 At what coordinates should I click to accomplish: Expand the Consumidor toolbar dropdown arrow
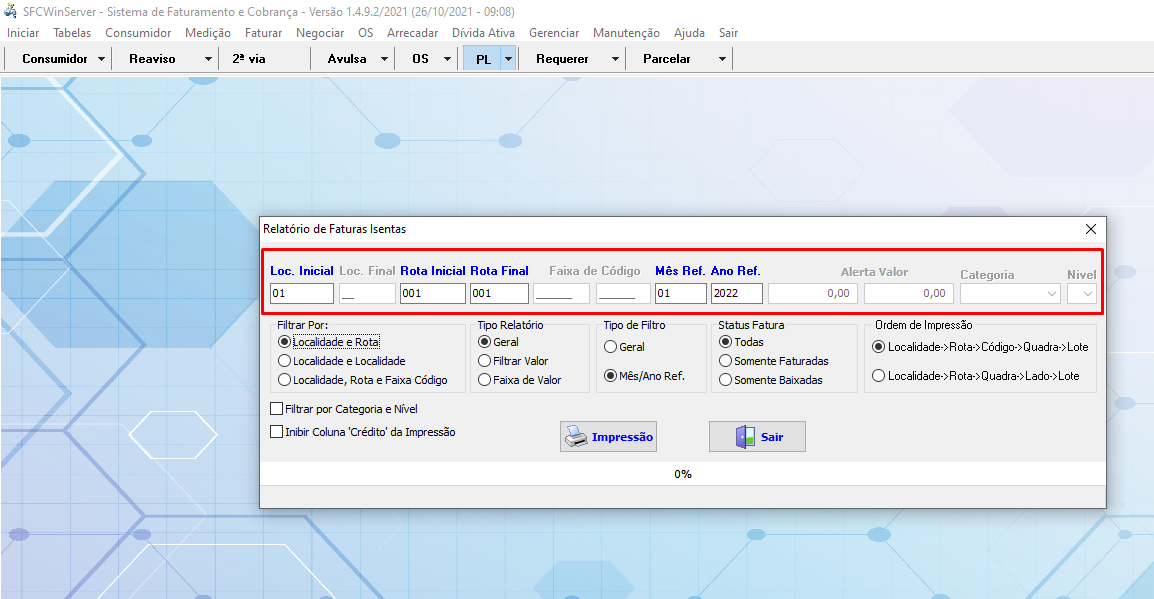(102, 59)
